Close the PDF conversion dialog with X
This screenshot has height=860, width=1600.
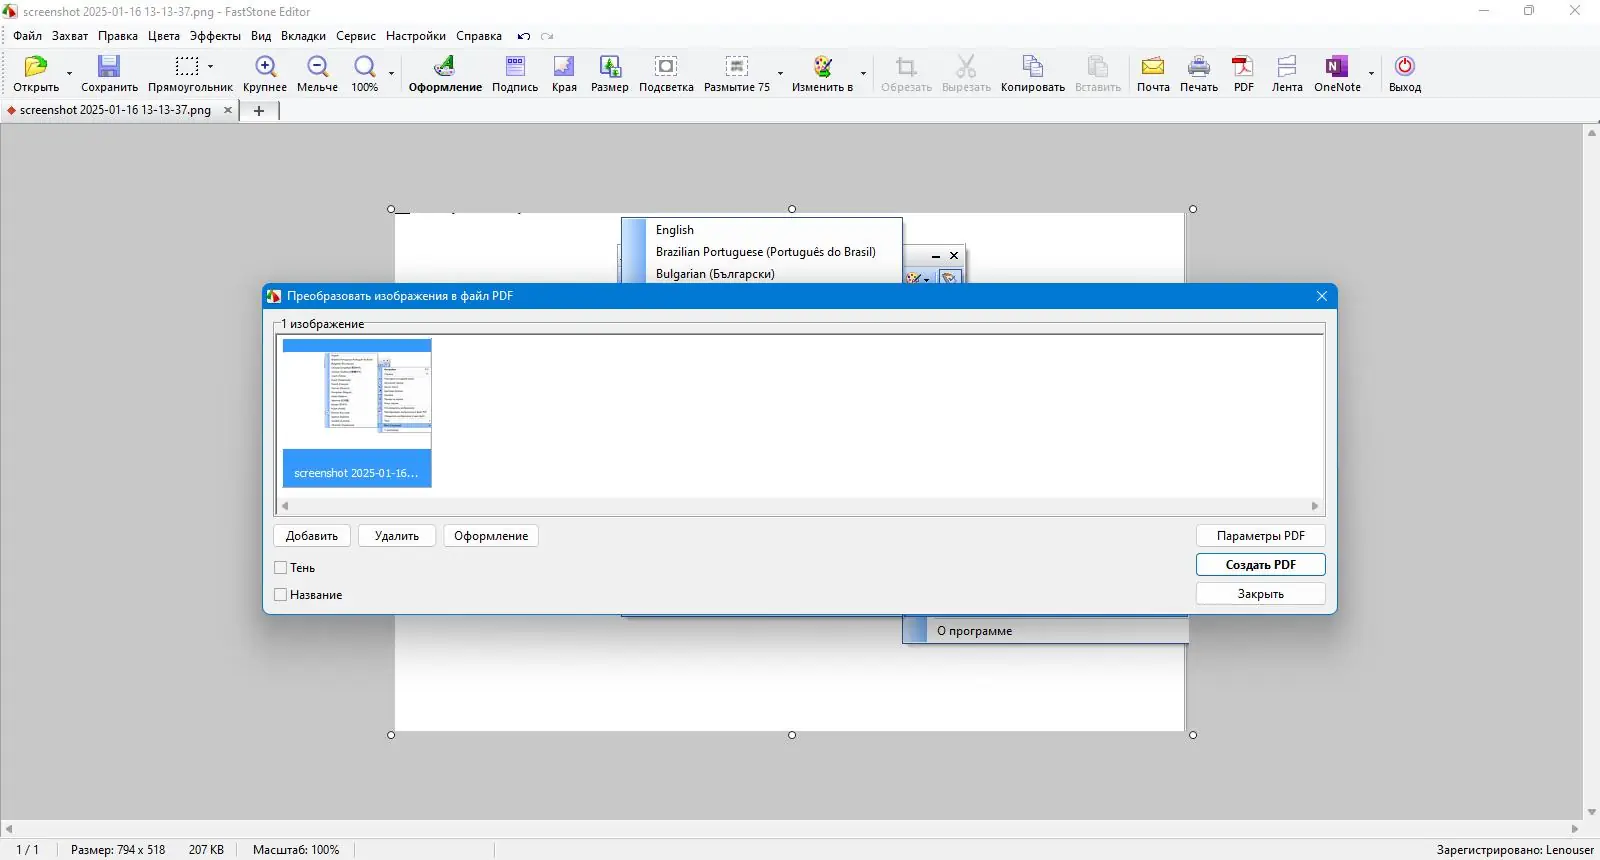[1322, 296]
